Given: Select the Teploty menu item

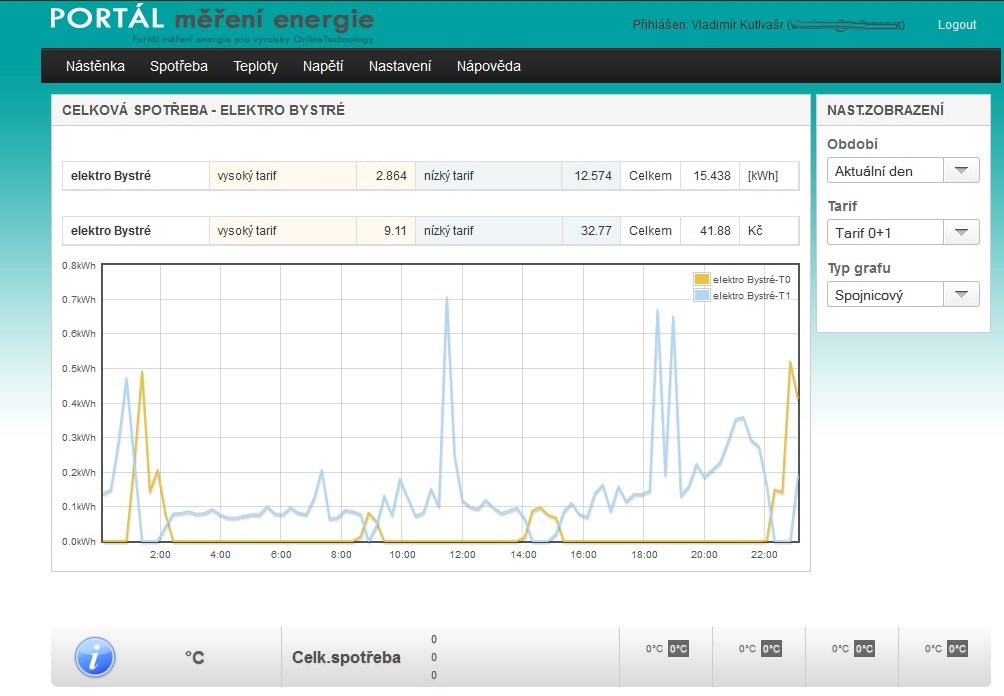Looking at the screenshot, I should point(255,67).
